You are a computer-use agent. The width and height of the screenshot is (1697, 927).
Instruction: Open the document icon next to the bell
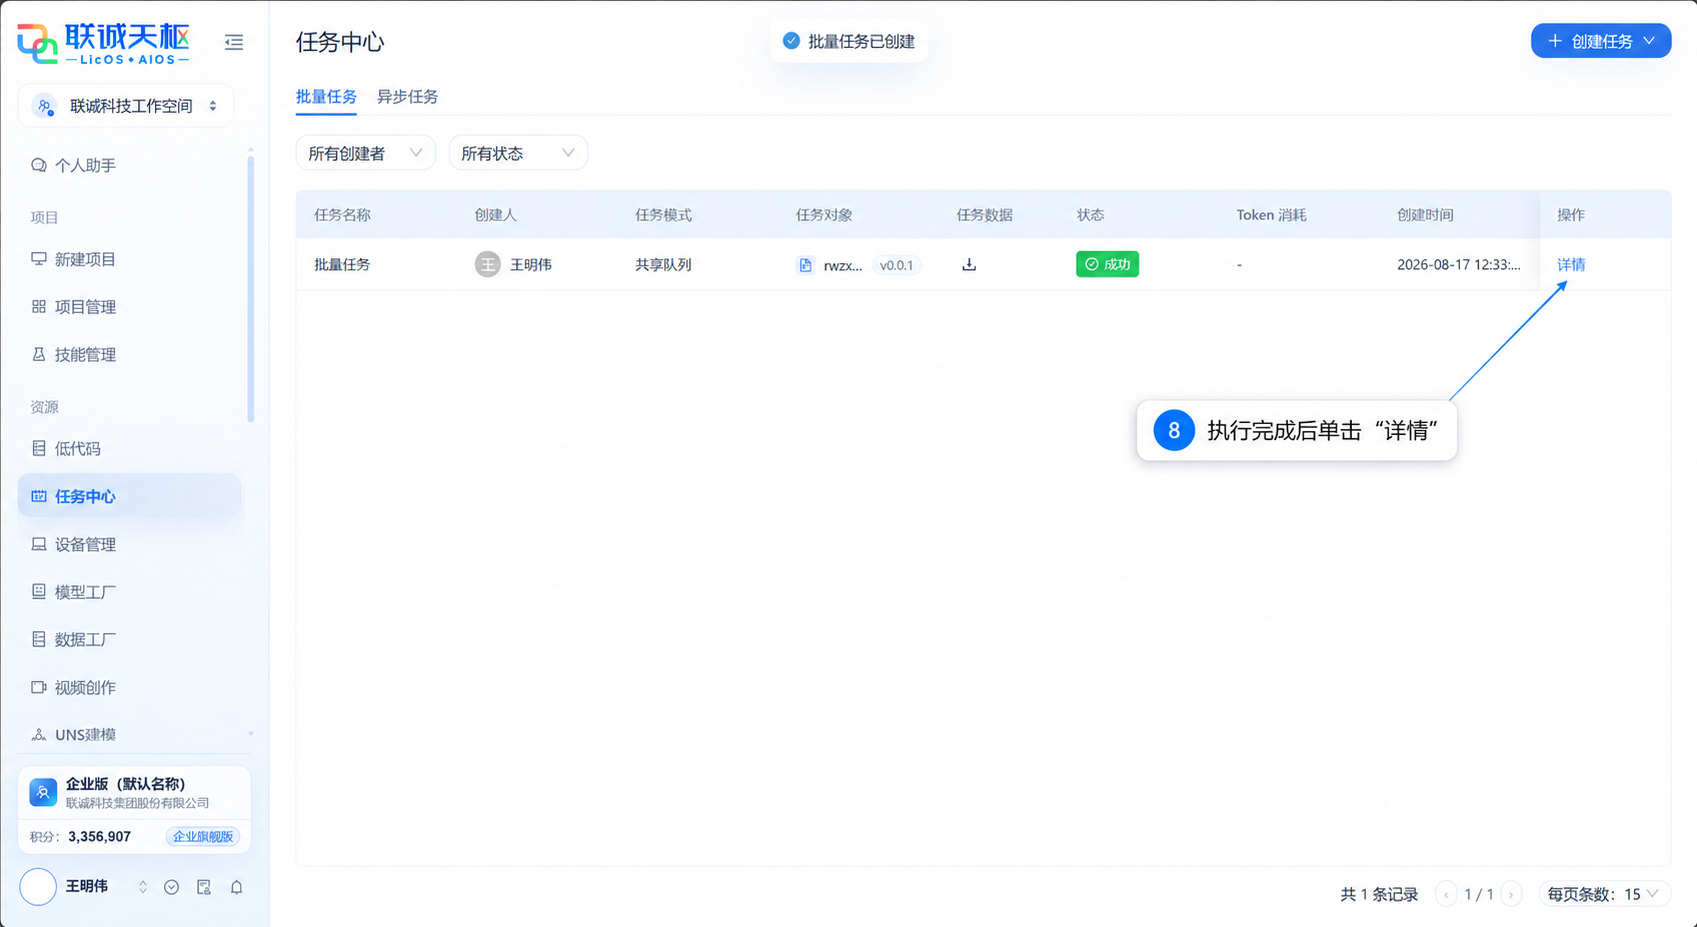204,887
